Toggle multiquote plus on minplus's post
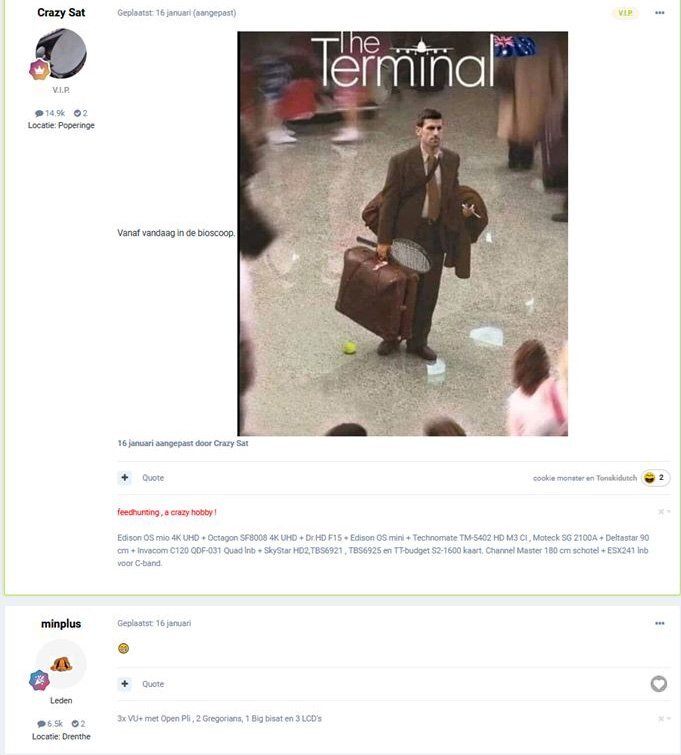This screenshot has width=681, height=755. (x=125, y=684)
